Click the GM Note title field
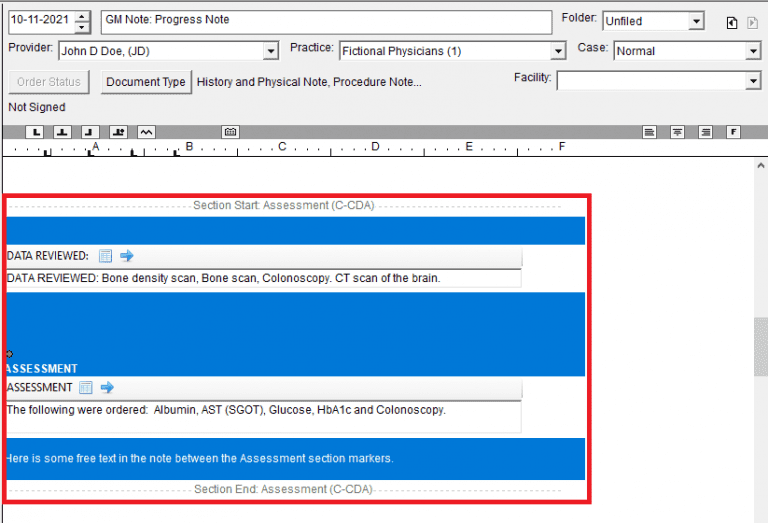Screen dimensions: 768x523 coord(327,22)
